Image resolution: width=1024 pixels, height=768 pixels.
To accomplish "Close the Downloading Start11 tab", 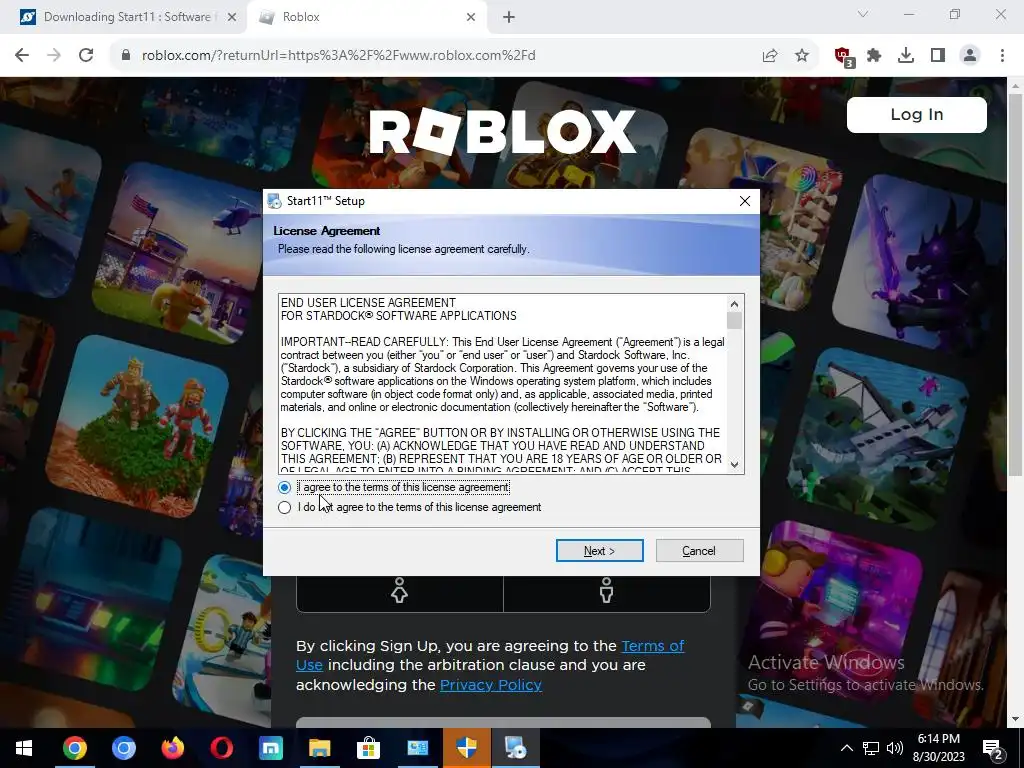I will pos(231,17).
